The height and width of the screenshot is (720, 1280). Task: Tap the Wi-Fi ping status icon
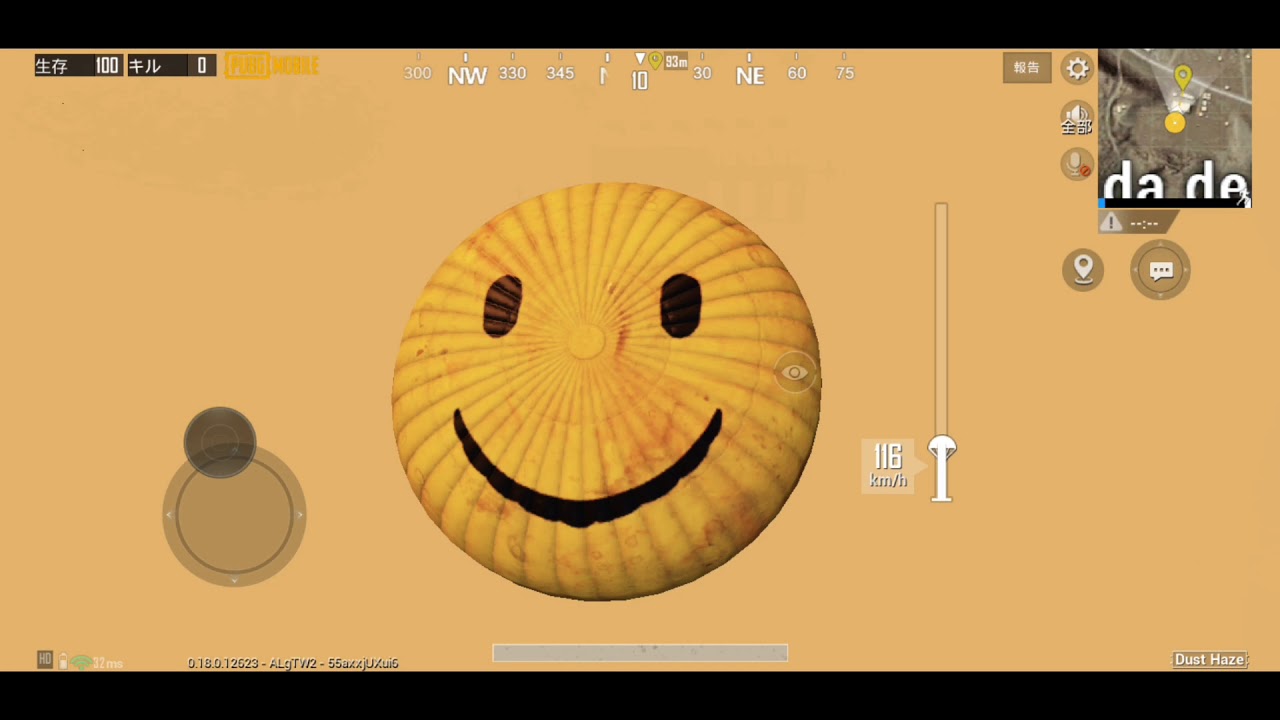81,663
